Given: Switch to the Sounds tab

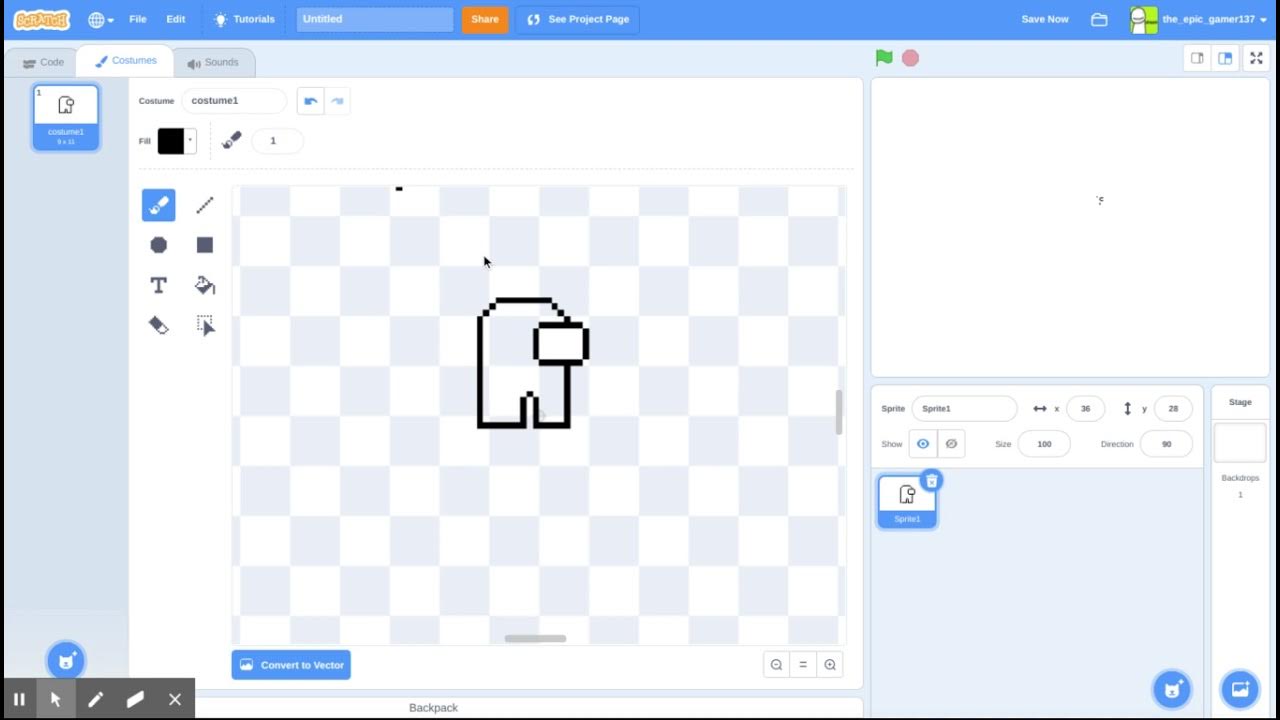Looking at the screenshot, I should (x=213, y=62).
